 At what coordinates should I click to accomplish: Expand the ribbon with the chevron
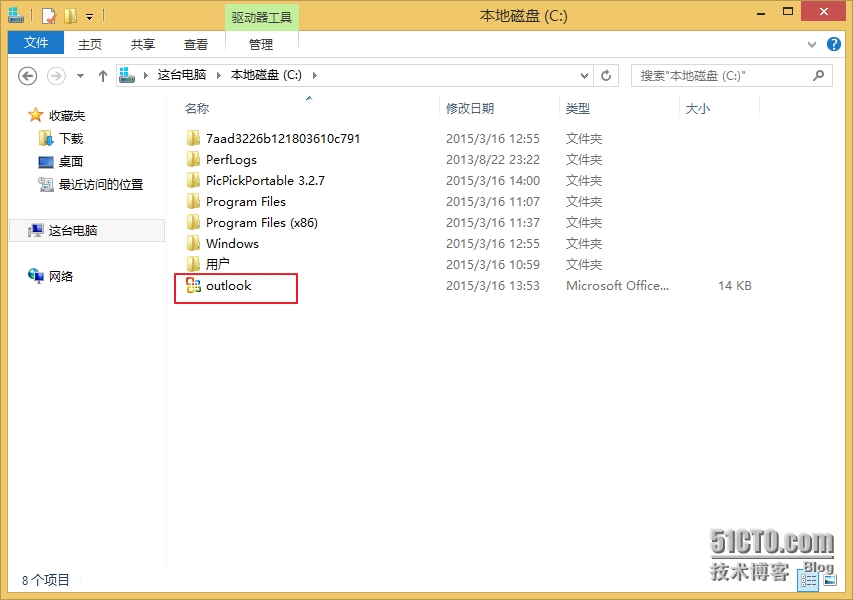pos(812,45)
